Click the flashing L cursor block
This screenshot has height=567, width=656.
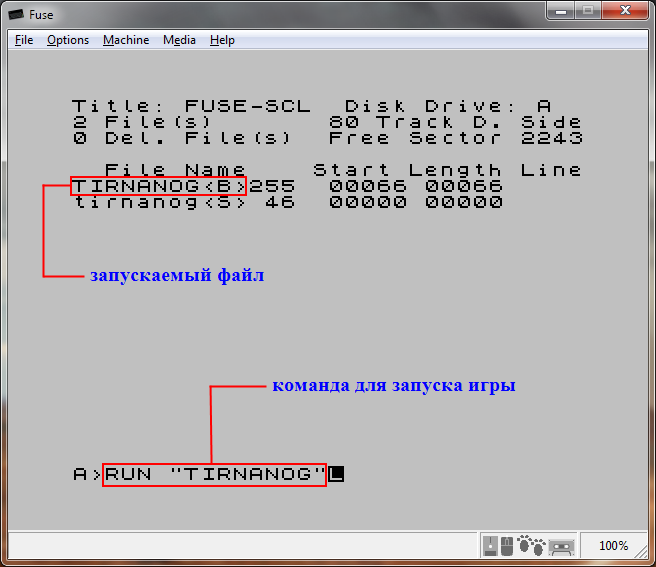[336, 475]
